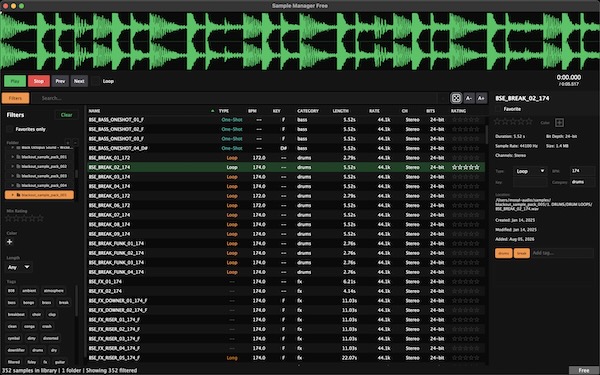
Task: Open the Type dropdown showing Loop
Action: pos(530,171)
